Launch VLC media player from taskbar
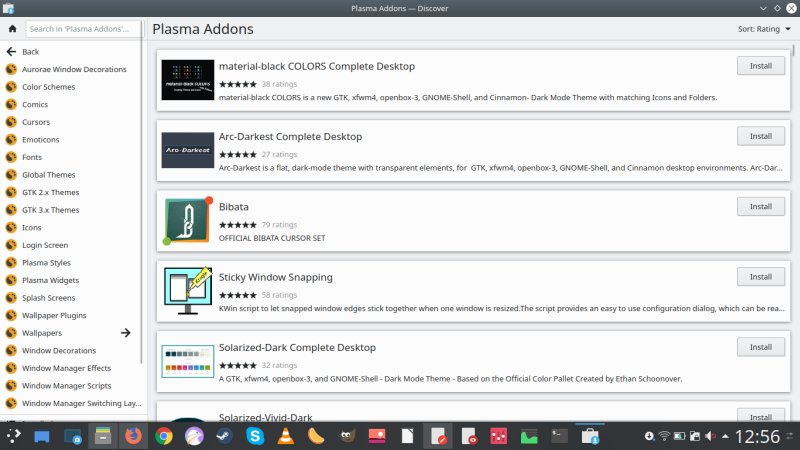This screenshot has height=450, width=800. pos(285,436)
